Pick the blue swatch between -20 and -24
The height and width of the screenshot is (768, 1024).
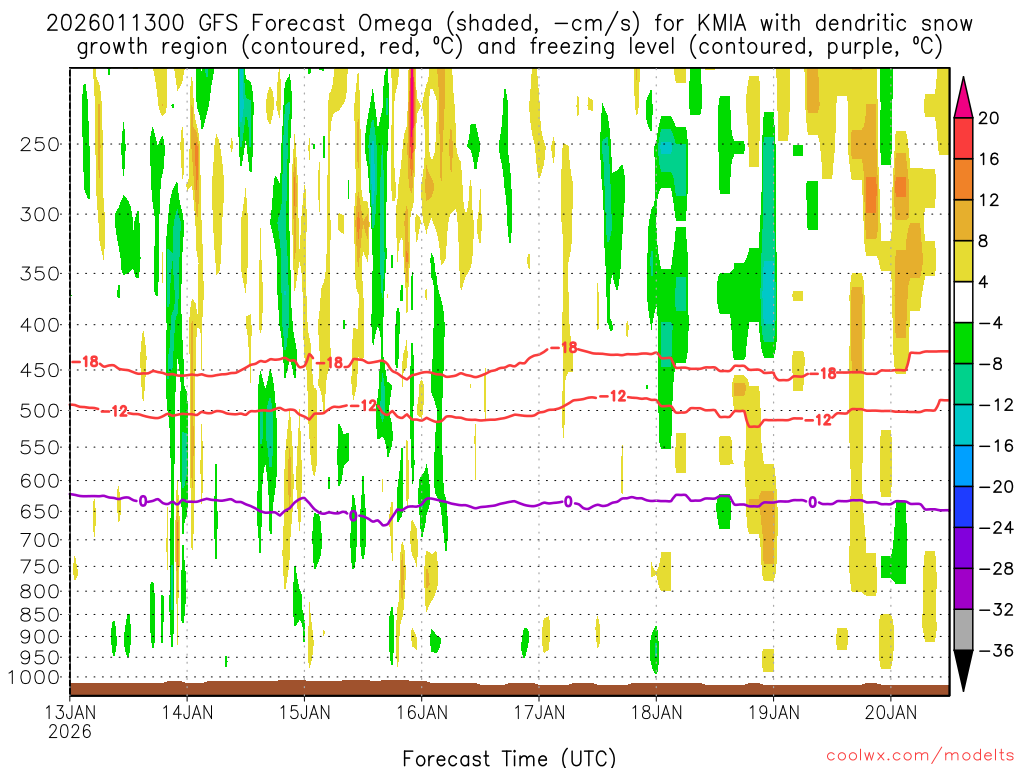click(965, 507)
